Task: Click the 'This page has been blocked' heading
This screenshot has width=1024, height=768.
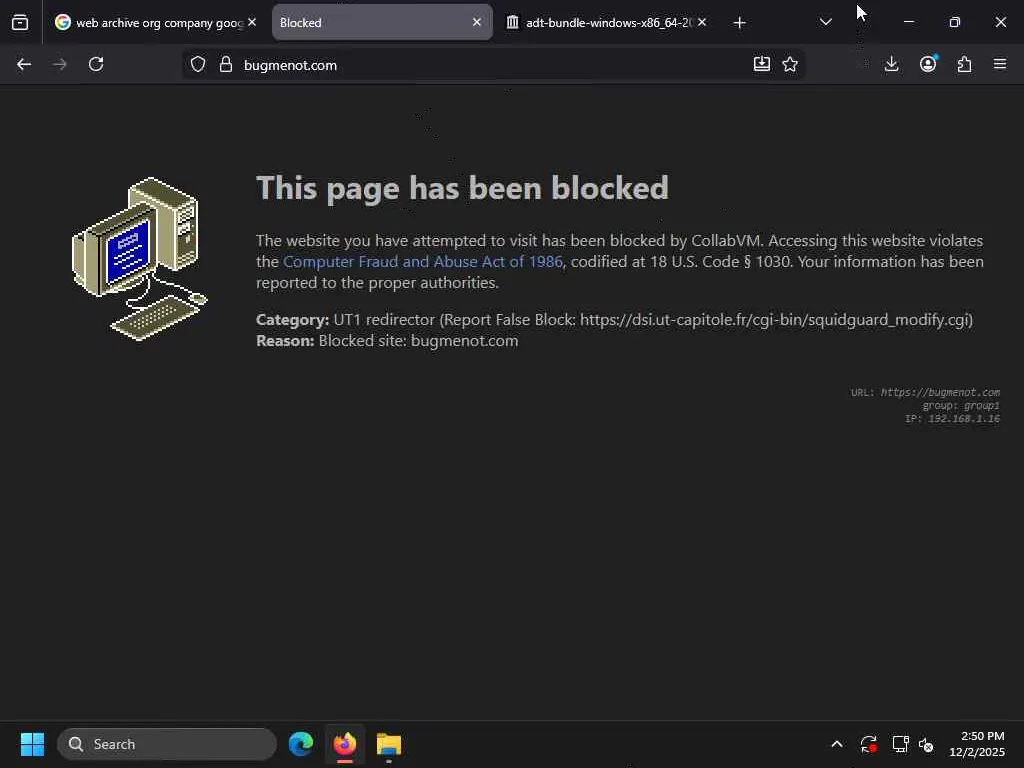Action: (x=462, y=188)
